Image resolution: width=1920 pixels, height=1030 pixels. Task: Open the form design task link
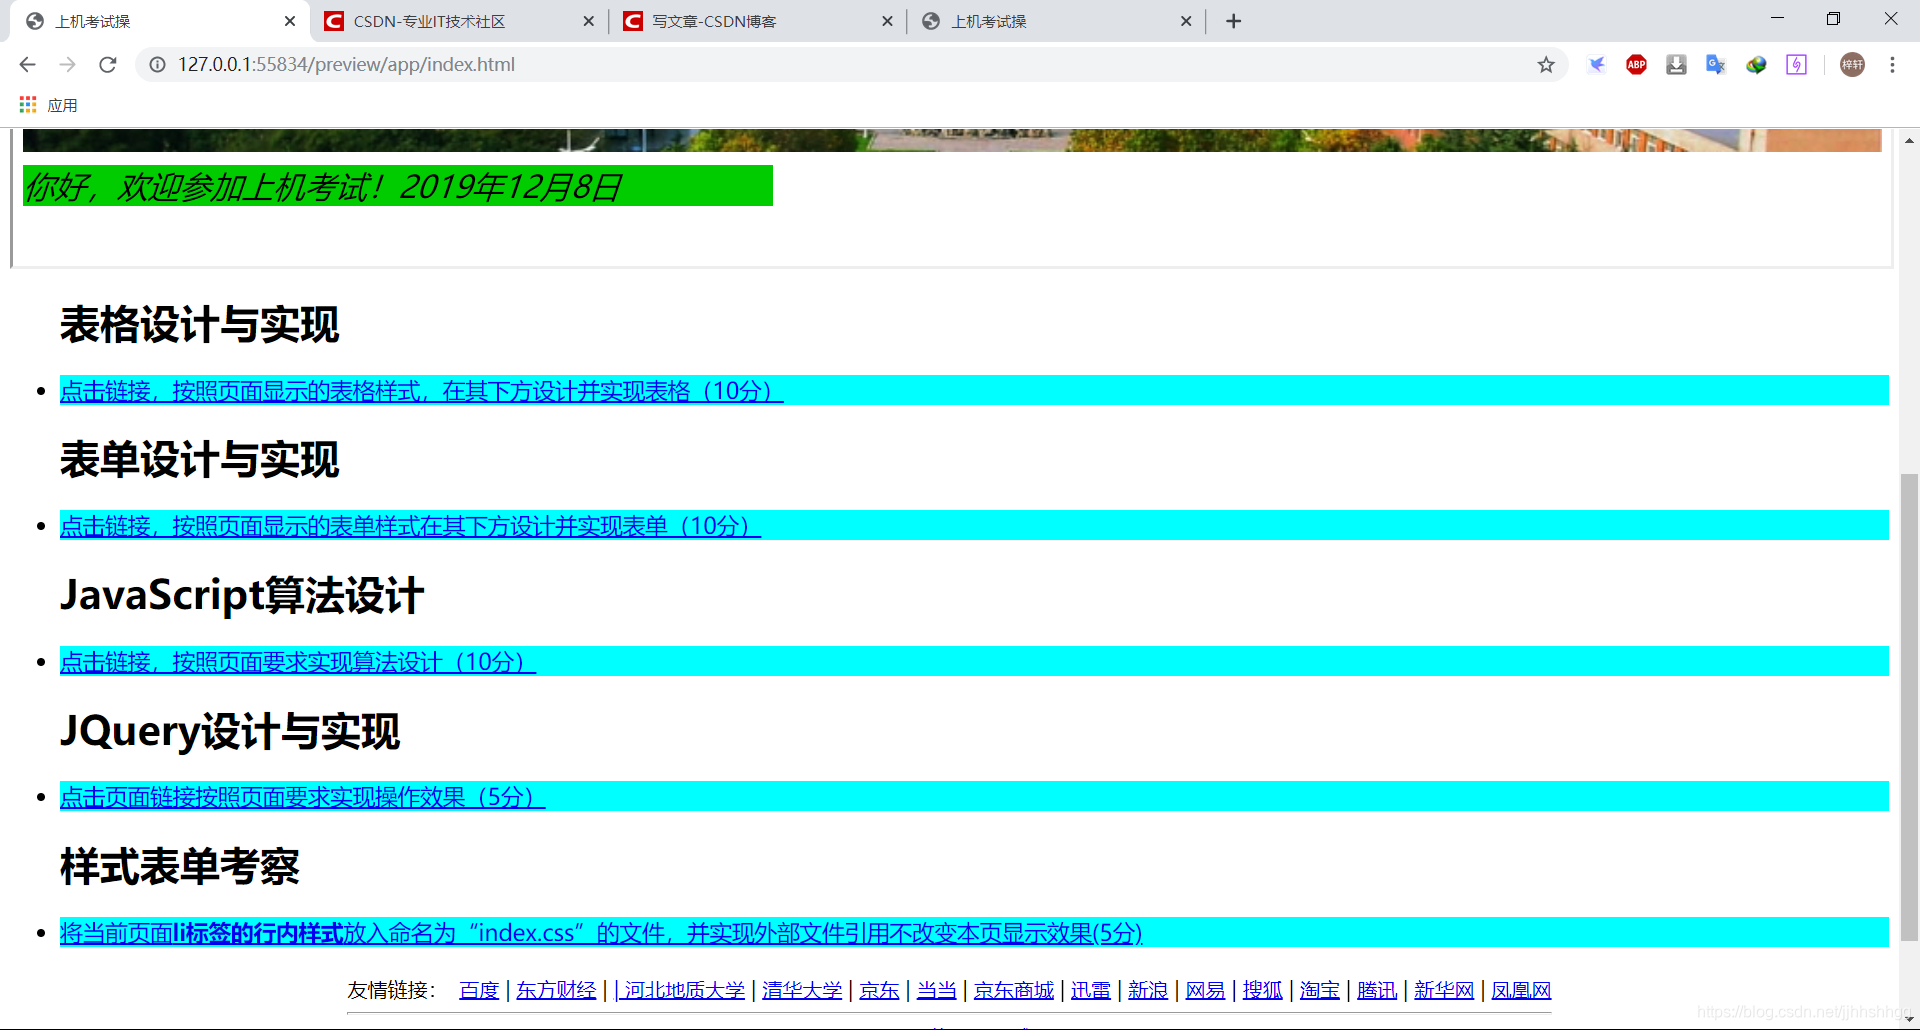click(x=410, y=526)
